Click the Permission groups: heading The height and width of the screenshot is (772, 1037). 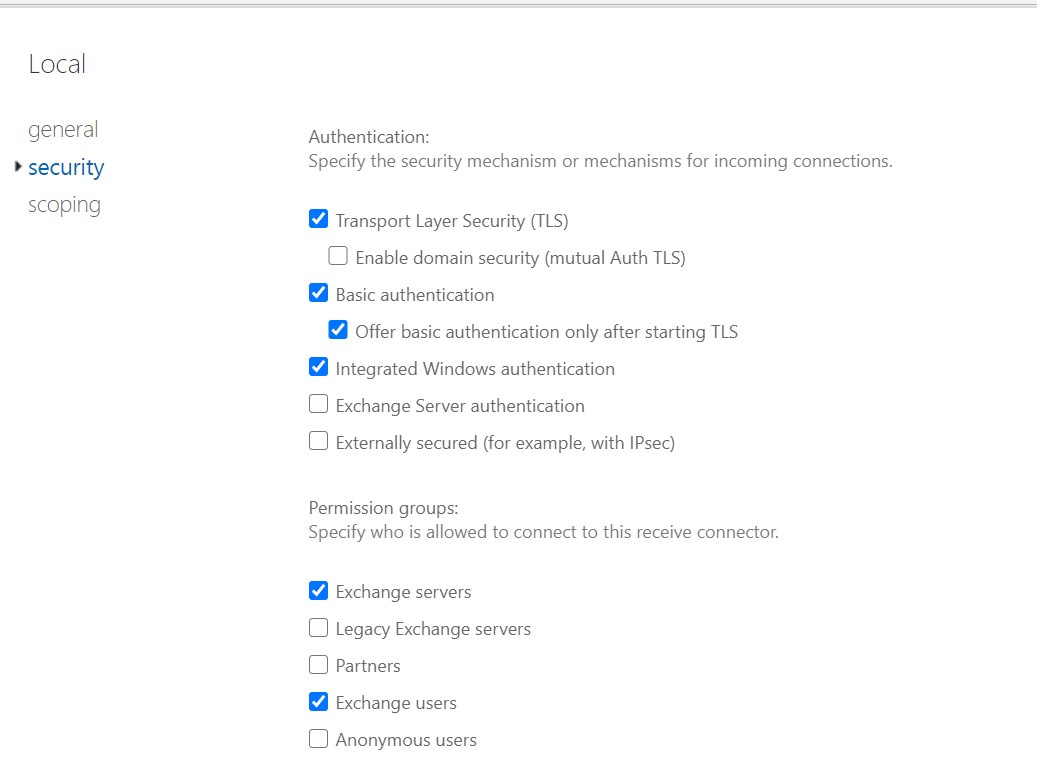click(x=384, y=508)
